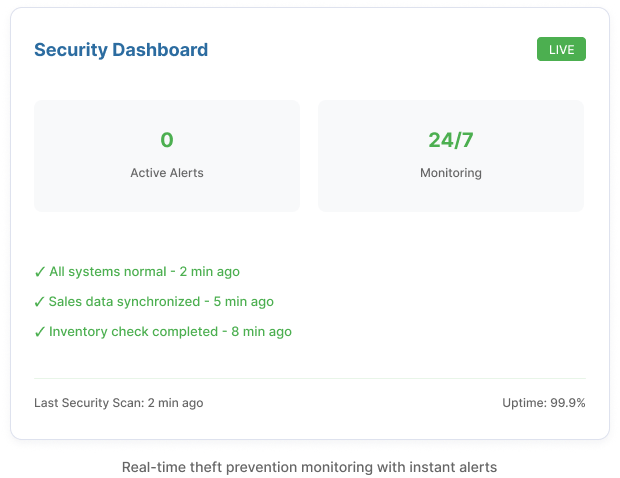The image size is (620, 478).
Task: Click the Uptime 99.9% indicator
Action: pos(543,403)
